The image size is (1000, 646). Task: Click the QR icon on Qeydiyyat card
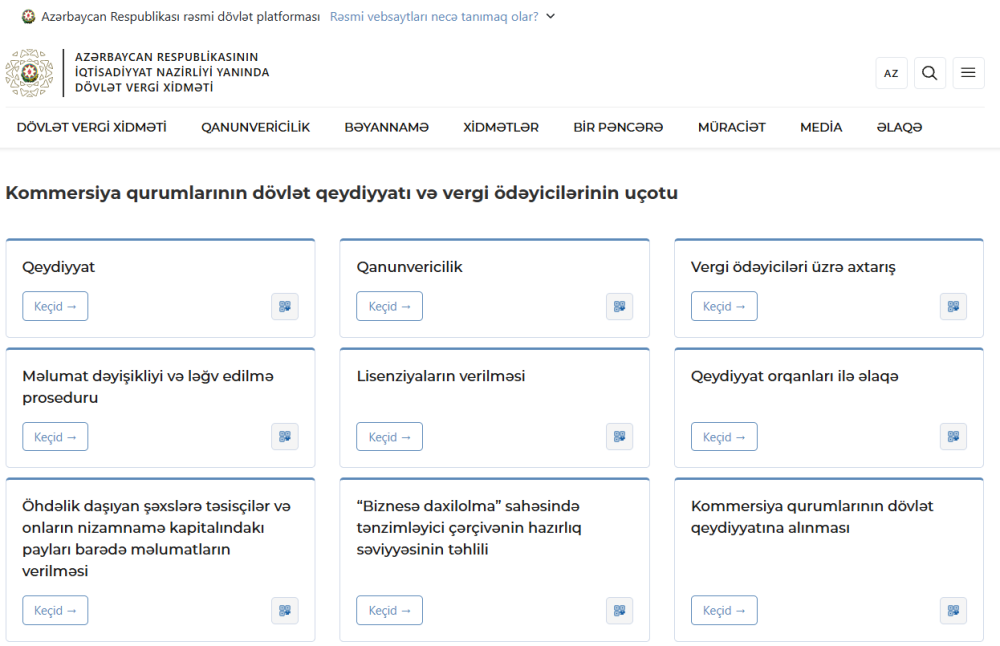coord(285,307)
